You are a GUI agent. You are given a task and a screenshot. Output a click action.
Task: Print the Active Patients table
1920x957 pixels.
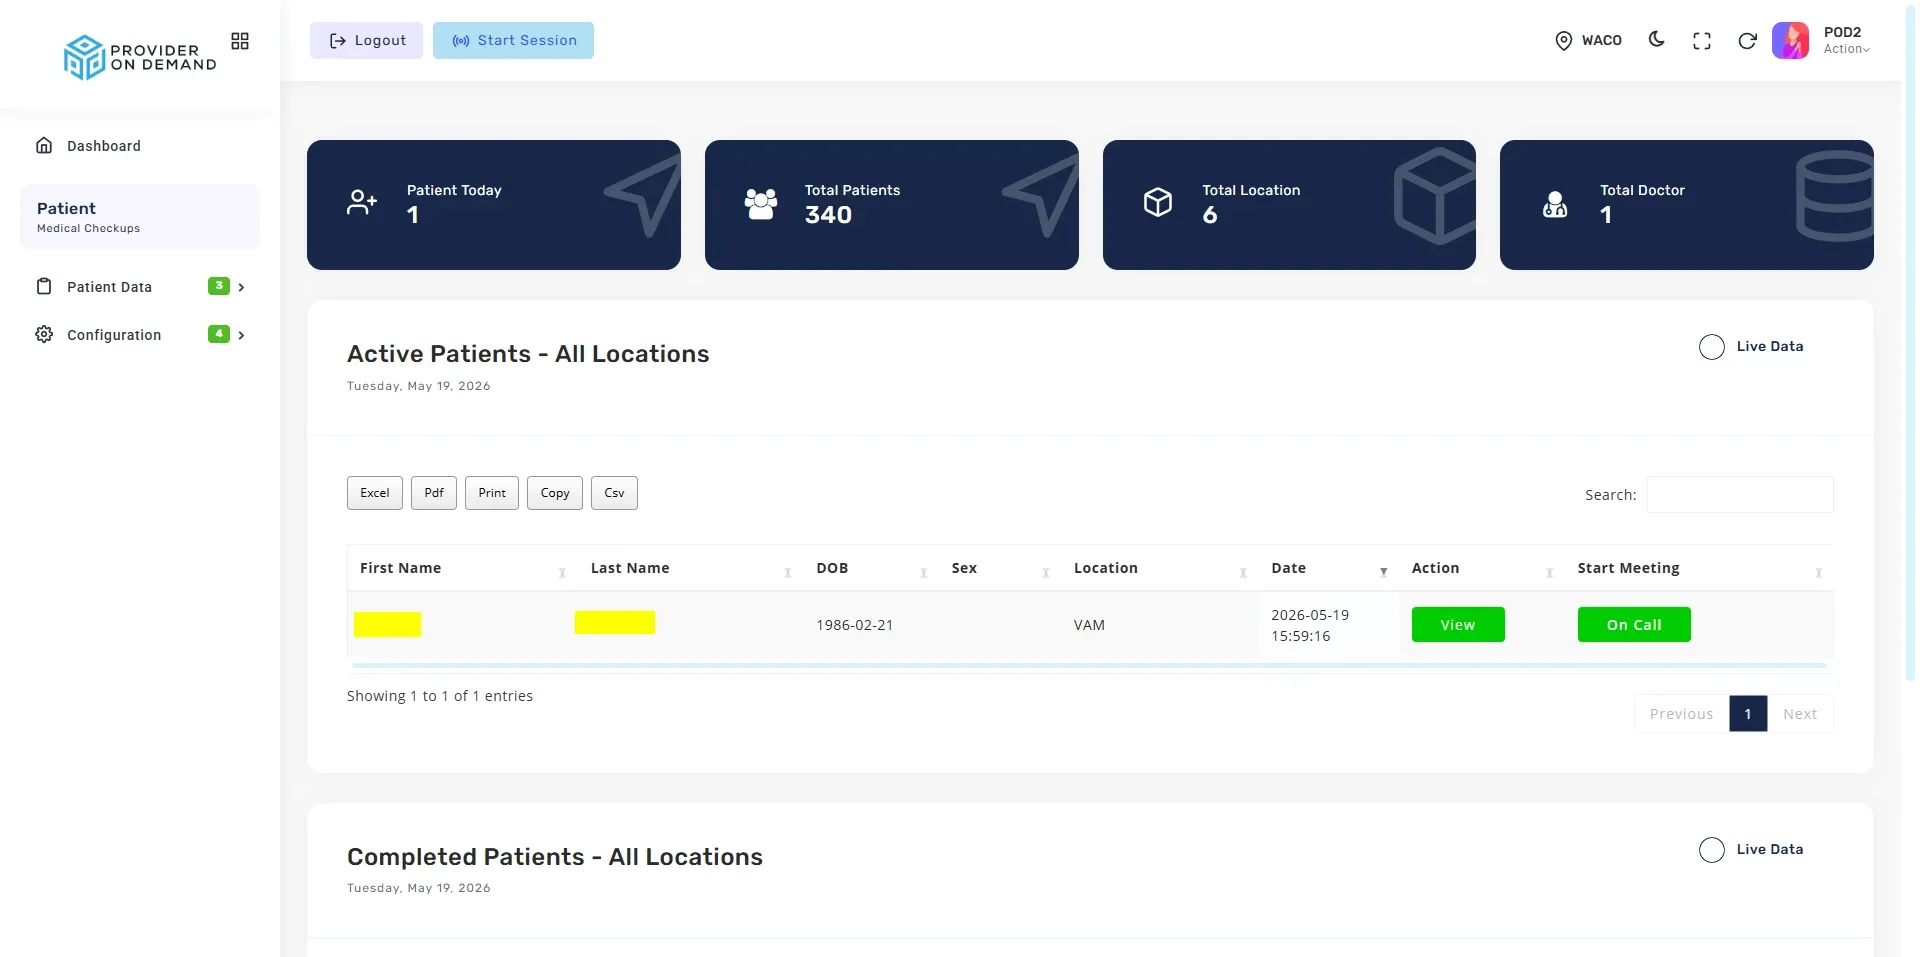(492, 493)
